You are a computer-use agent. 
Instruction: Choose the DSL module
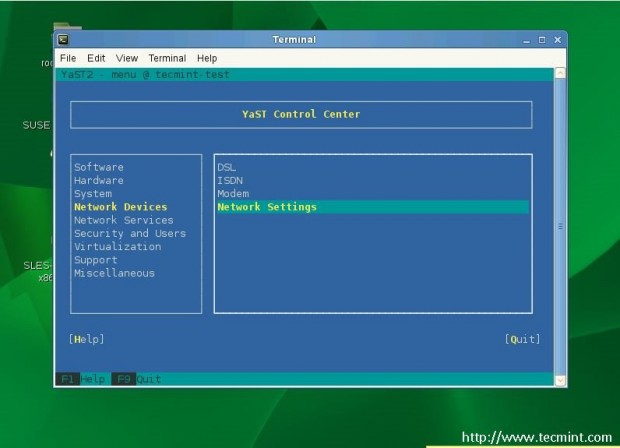(227, 167)
